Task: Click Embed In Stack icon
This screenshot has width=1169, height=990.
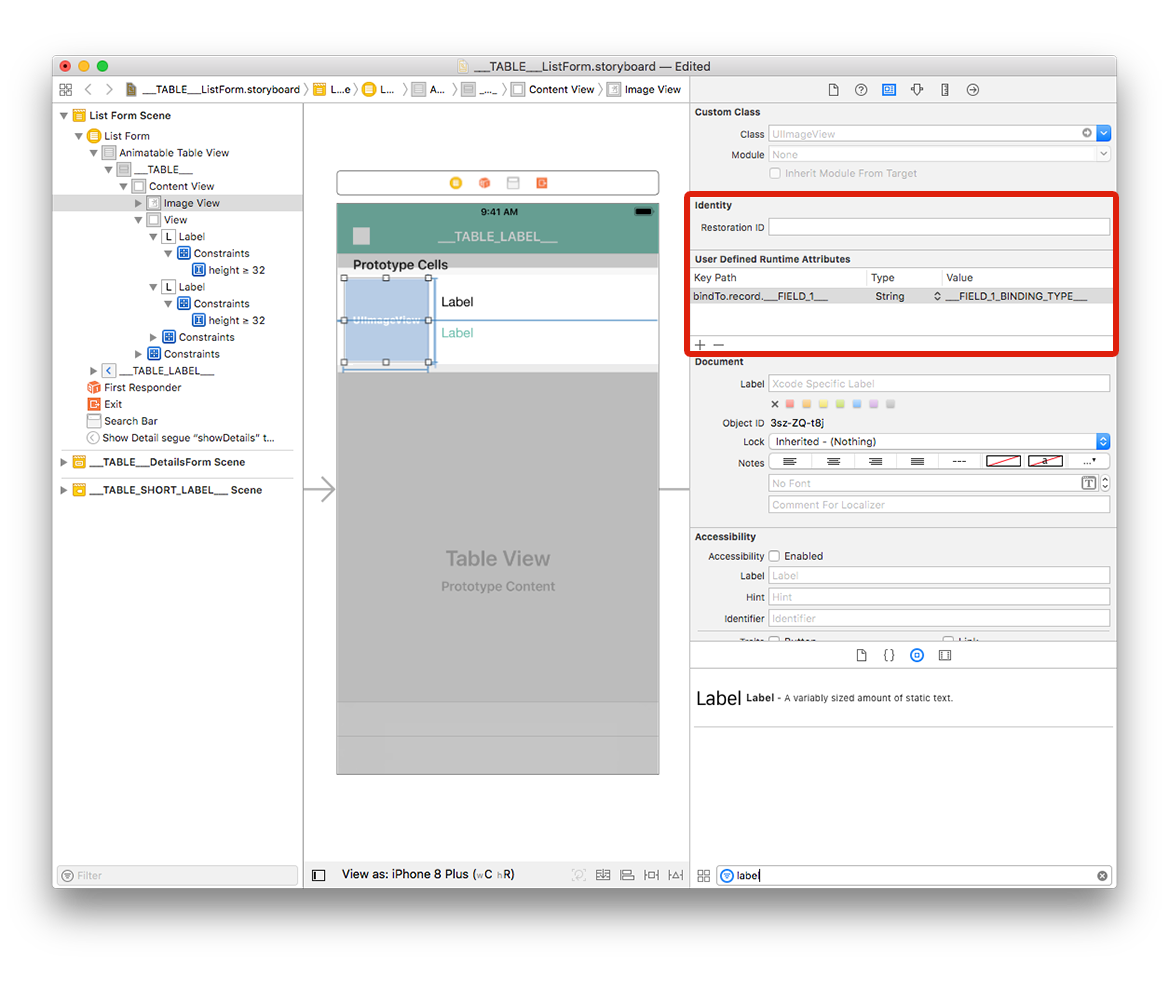Action: click(603, 875)
